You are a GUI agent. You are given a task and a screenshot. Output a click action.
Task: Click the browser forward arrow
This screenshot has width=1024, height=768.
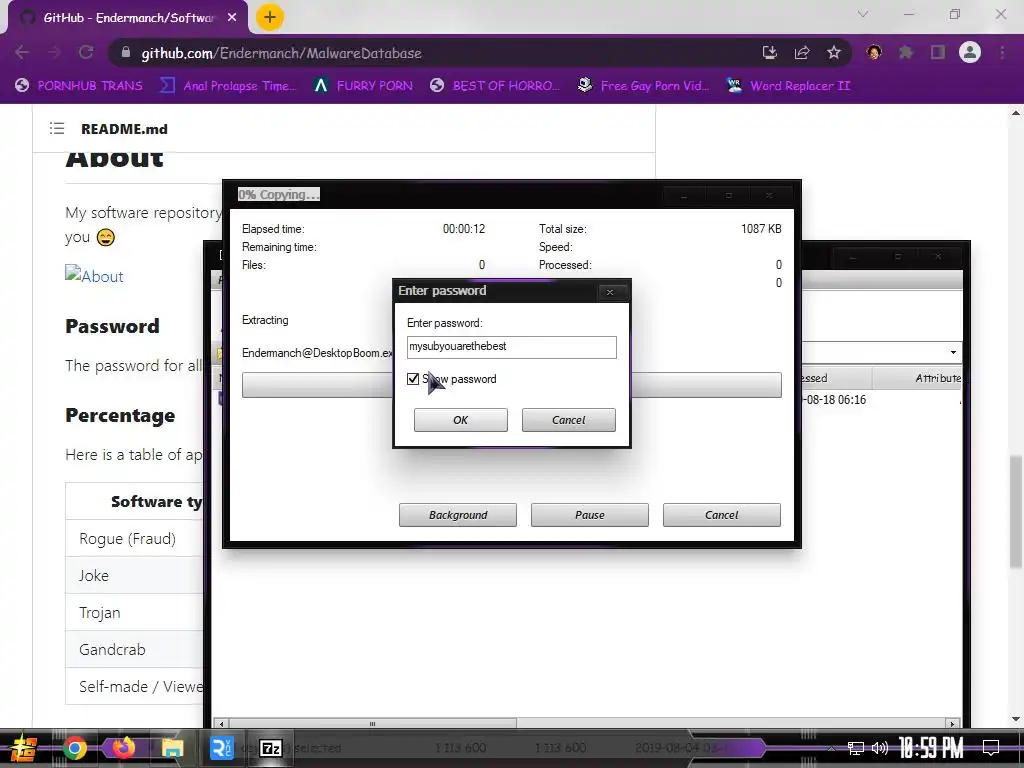[x=54, y=52]
